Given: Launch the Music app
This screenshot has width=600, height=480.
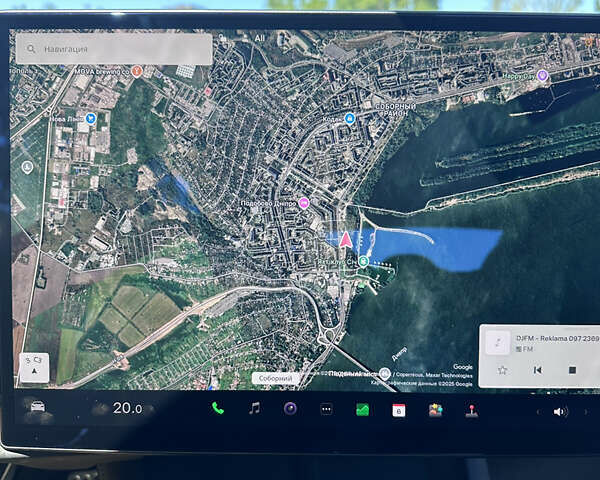Looking at the screenshot, I should 254,408.
